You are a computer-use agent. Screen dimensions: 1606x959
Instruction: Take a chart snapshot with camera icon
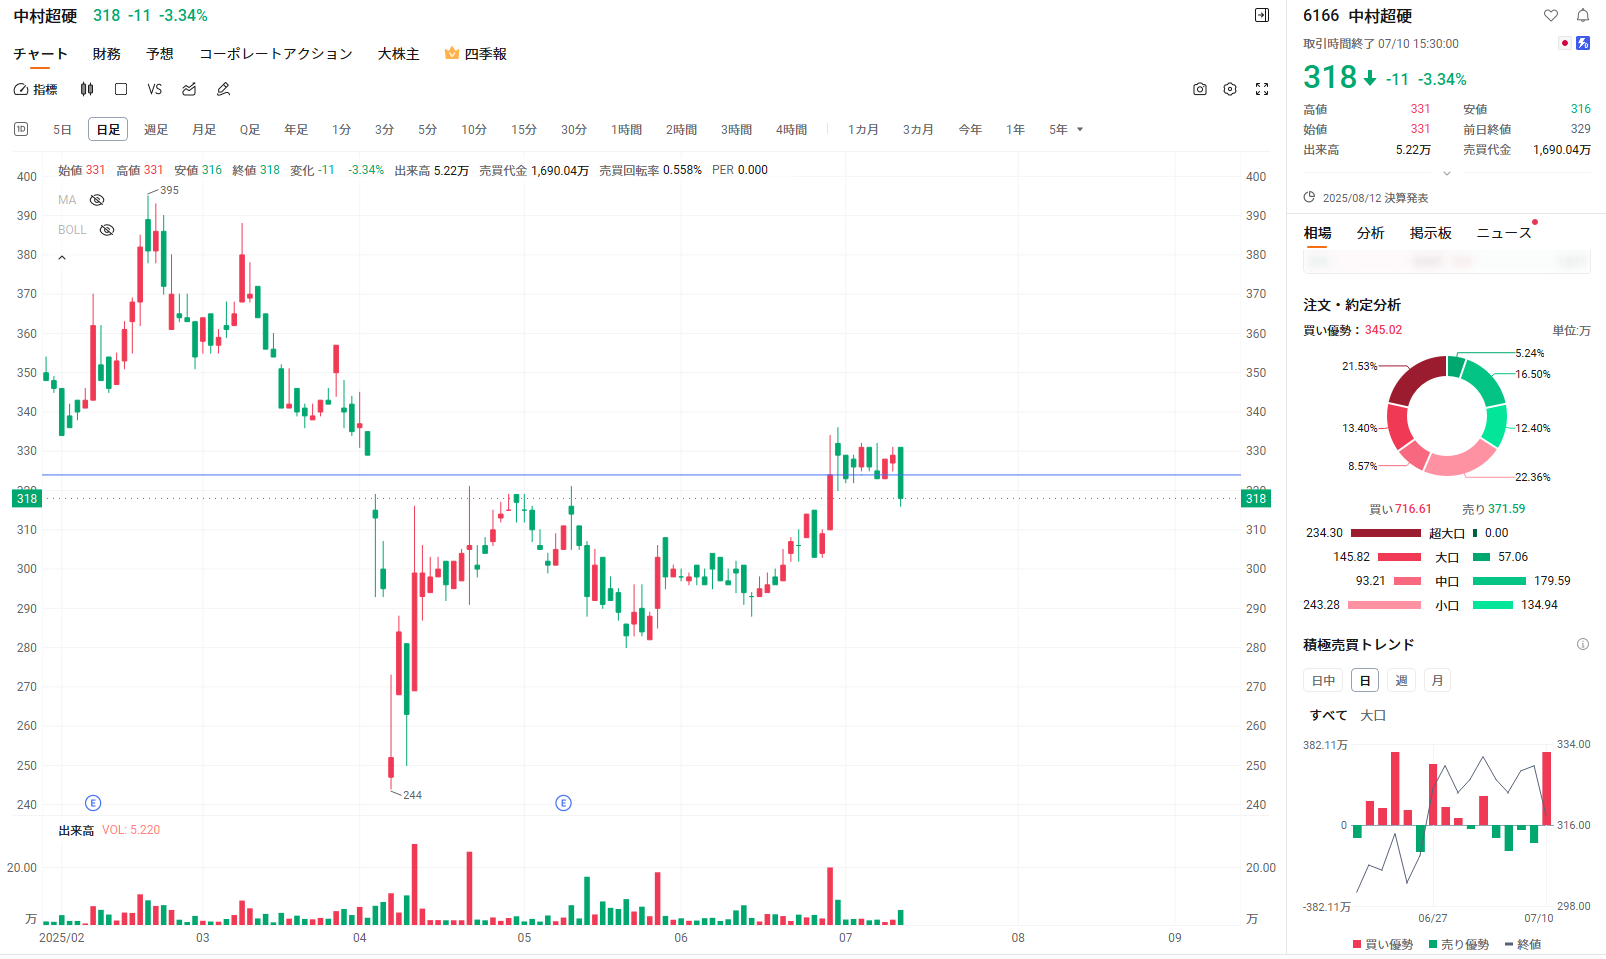[1200, 89]
